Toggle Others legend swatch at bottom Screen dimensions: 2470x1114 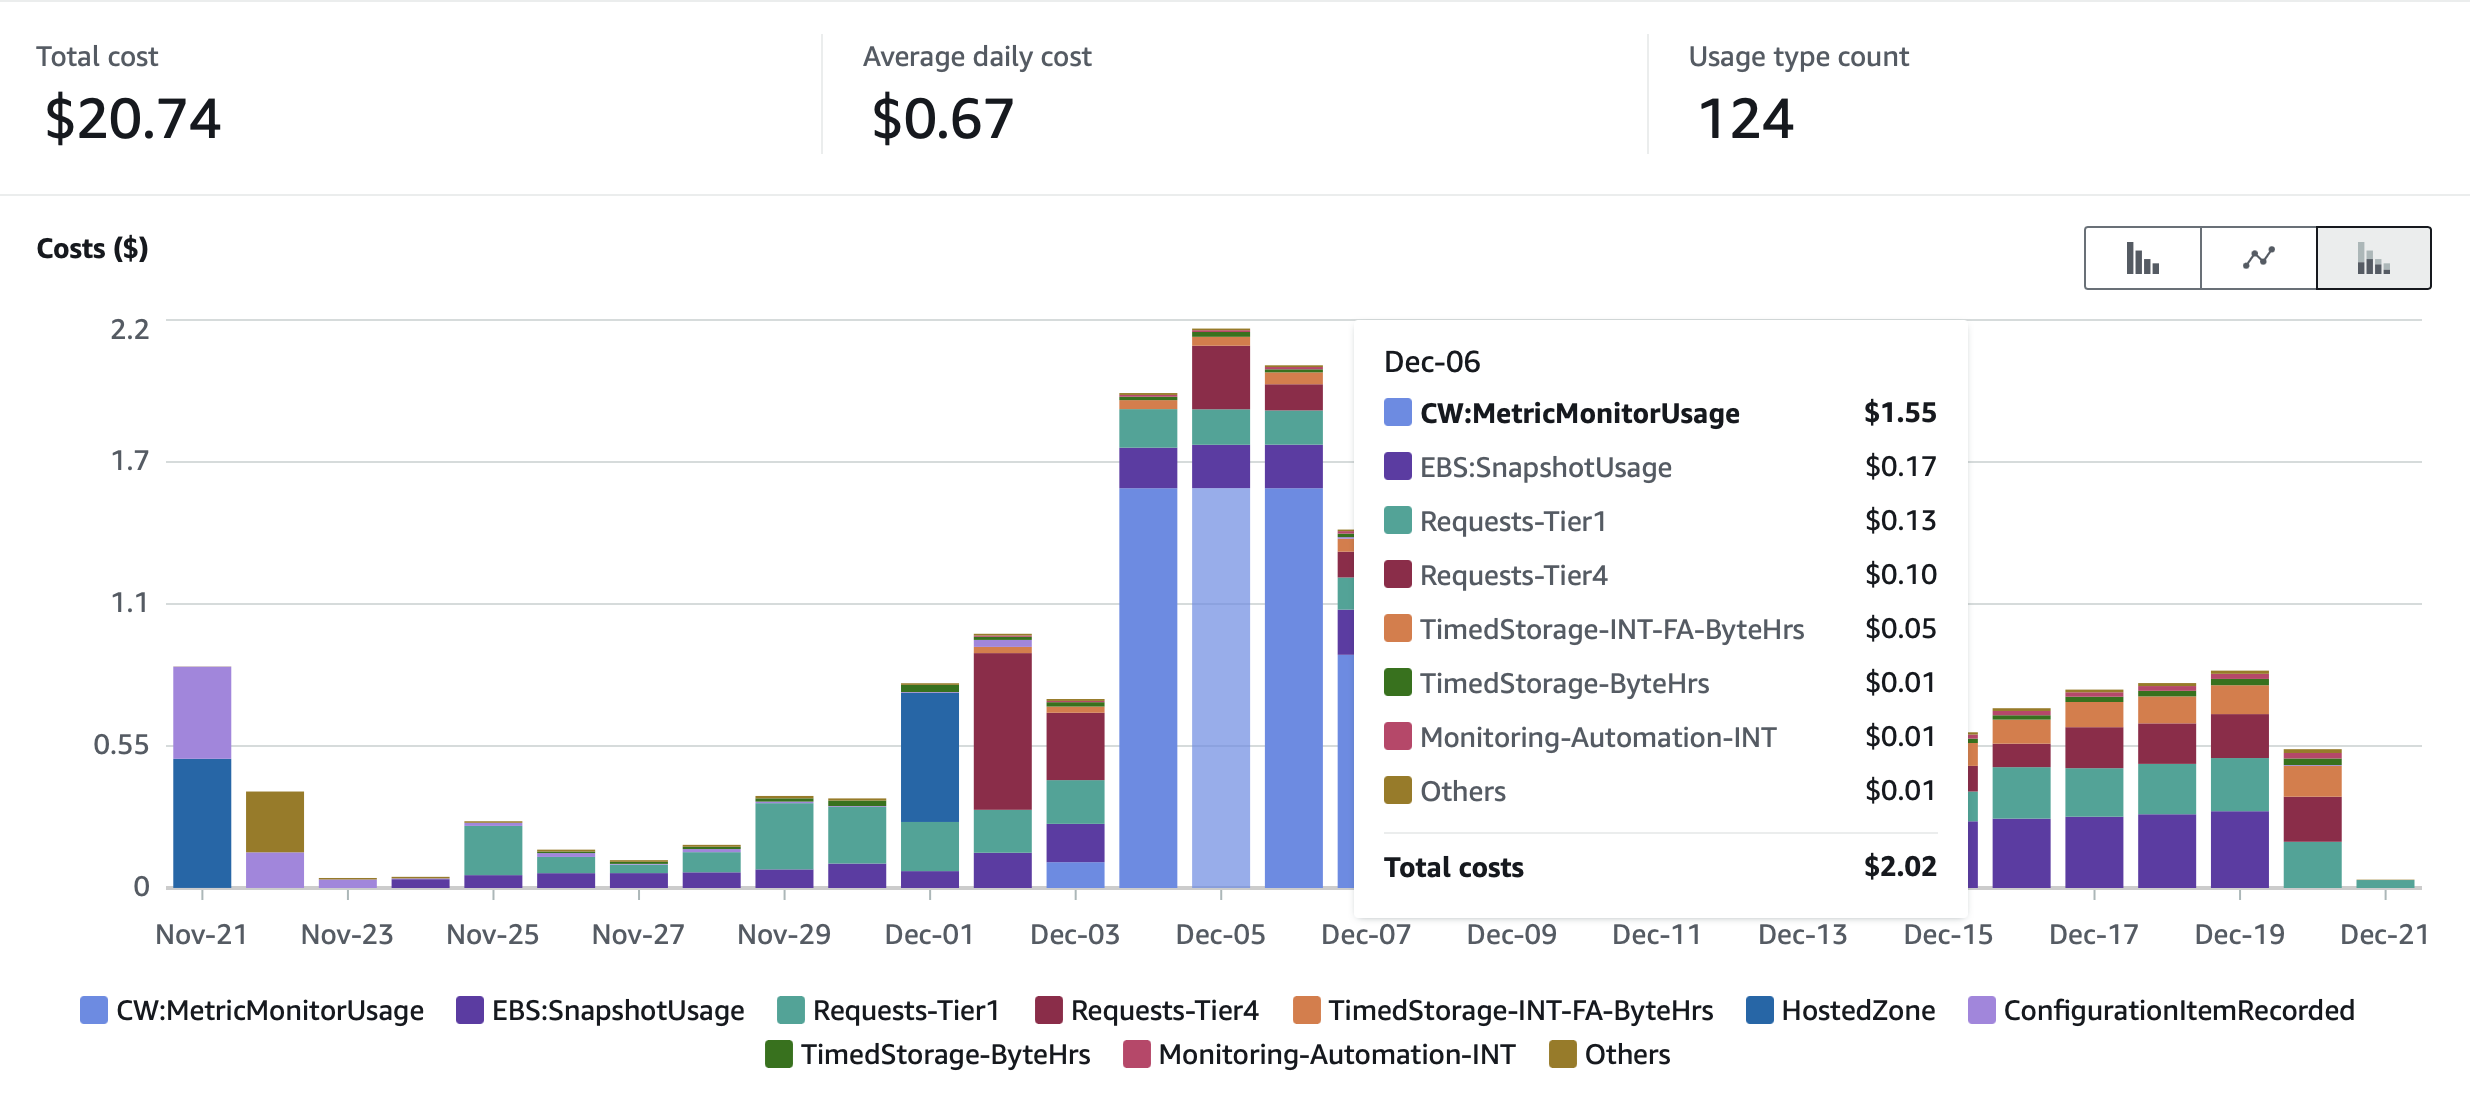coord(1562,1054)
